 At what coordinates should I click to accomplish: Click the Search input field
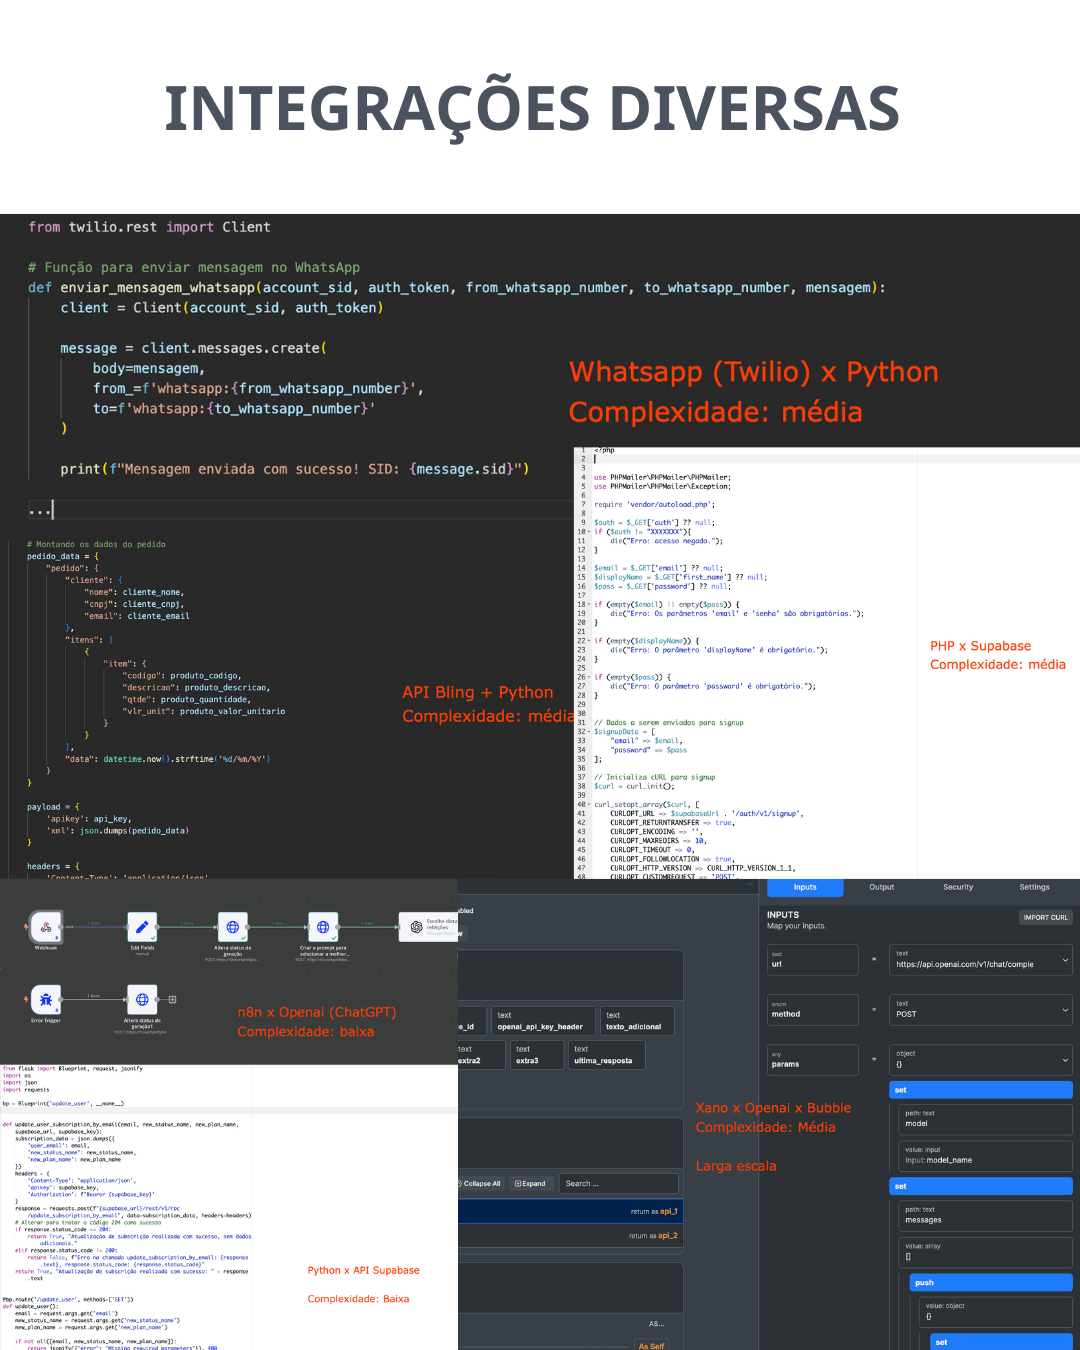pyautogui.click(x=617, y=1183)
